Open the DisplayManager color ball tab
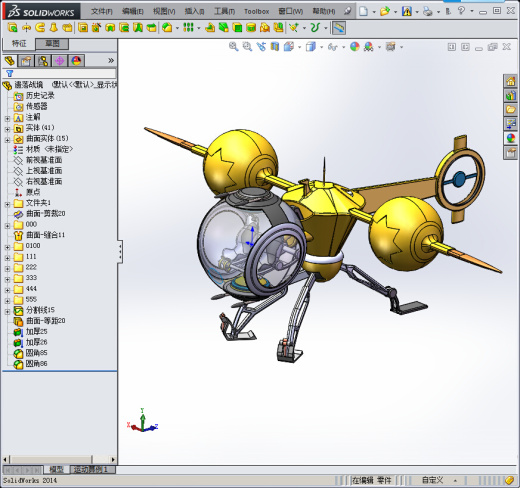 click(76, 61)
